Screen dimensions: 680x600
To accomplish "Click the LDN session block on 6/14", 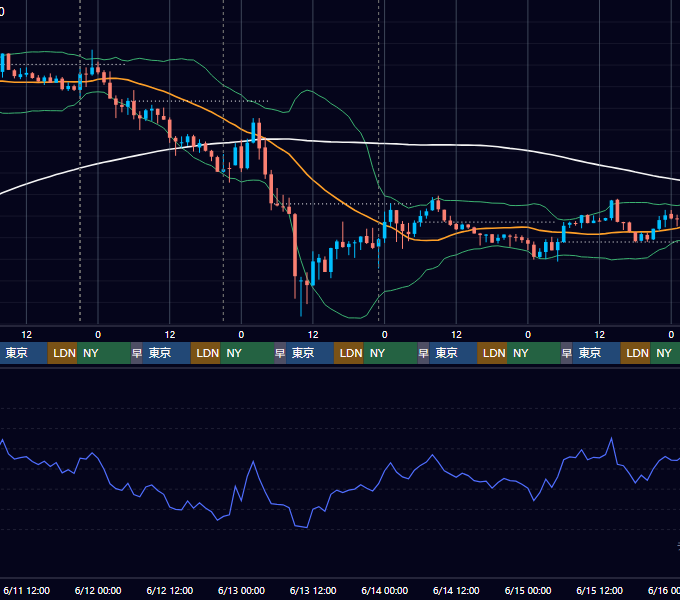I will (492, 353).
